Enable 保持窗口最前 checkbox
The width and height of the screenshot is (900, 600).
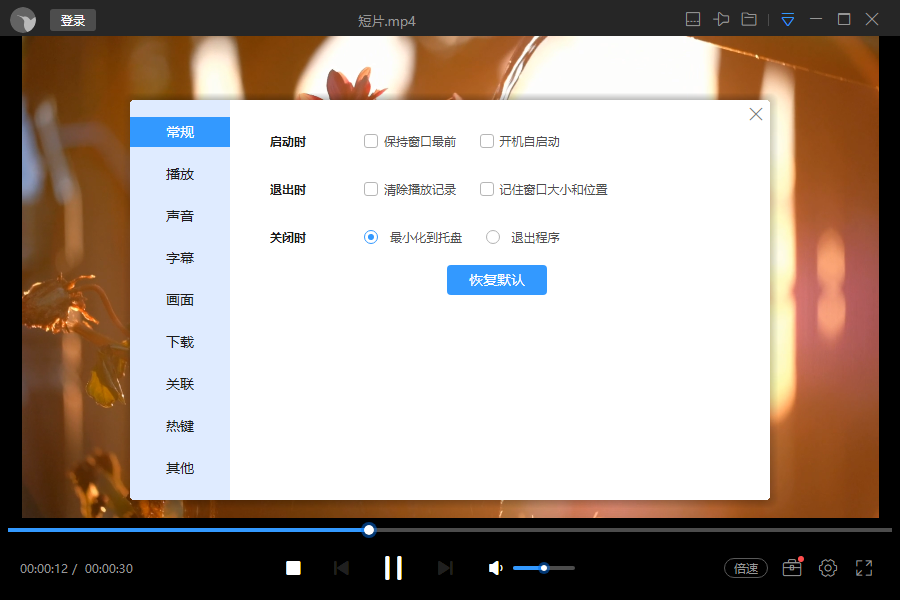coord(370,141)
